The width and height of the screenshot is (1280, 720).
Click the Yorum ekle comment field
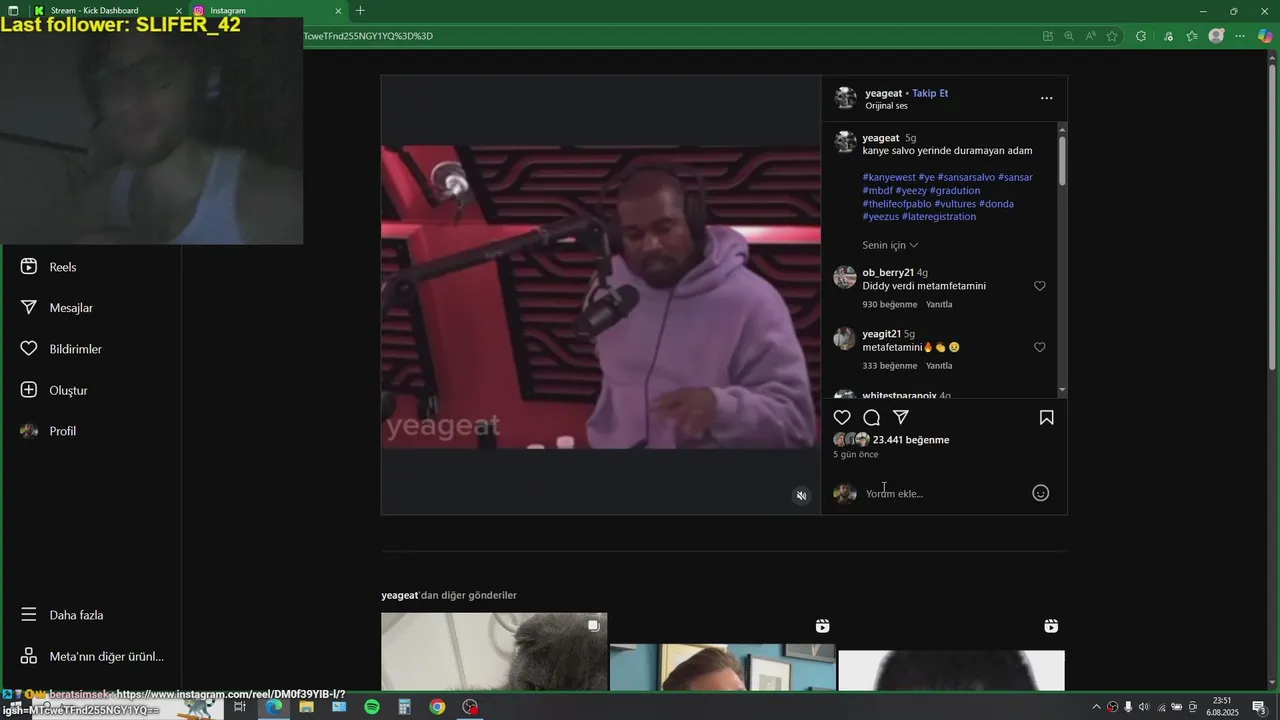(x=945, y=494)
